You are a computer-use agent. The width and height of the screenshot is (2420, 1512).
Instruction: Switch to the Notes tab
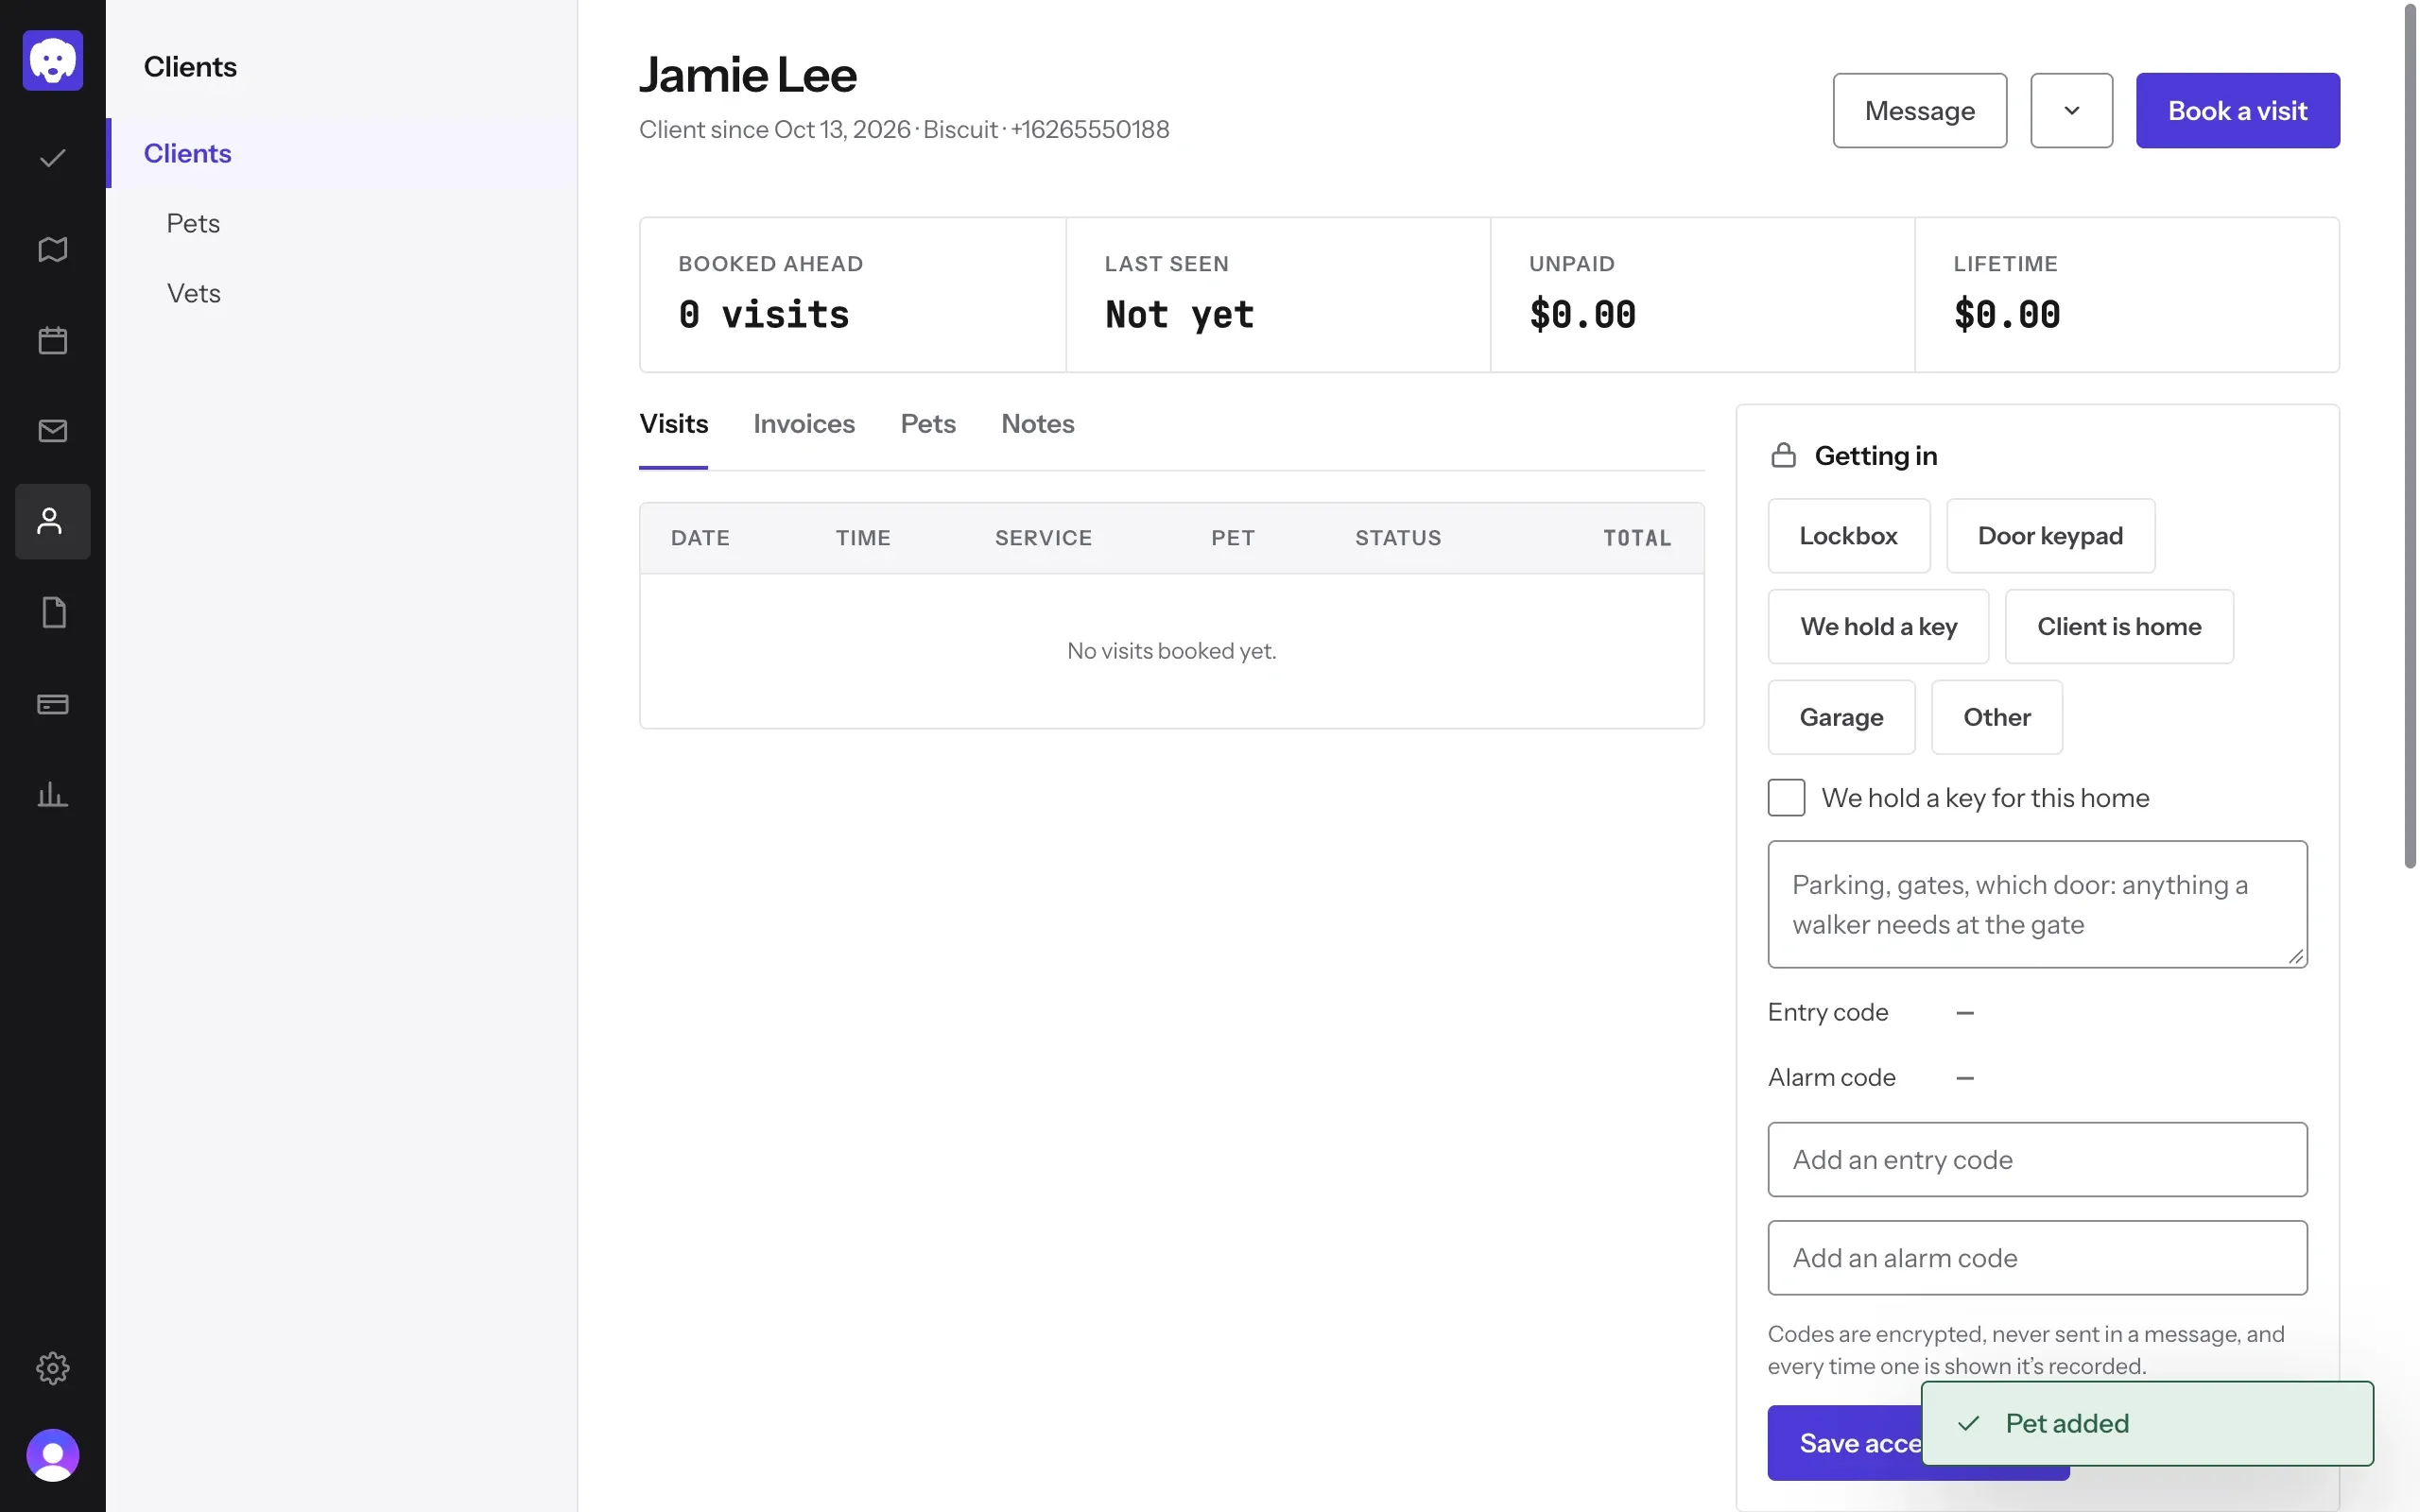1037,424
